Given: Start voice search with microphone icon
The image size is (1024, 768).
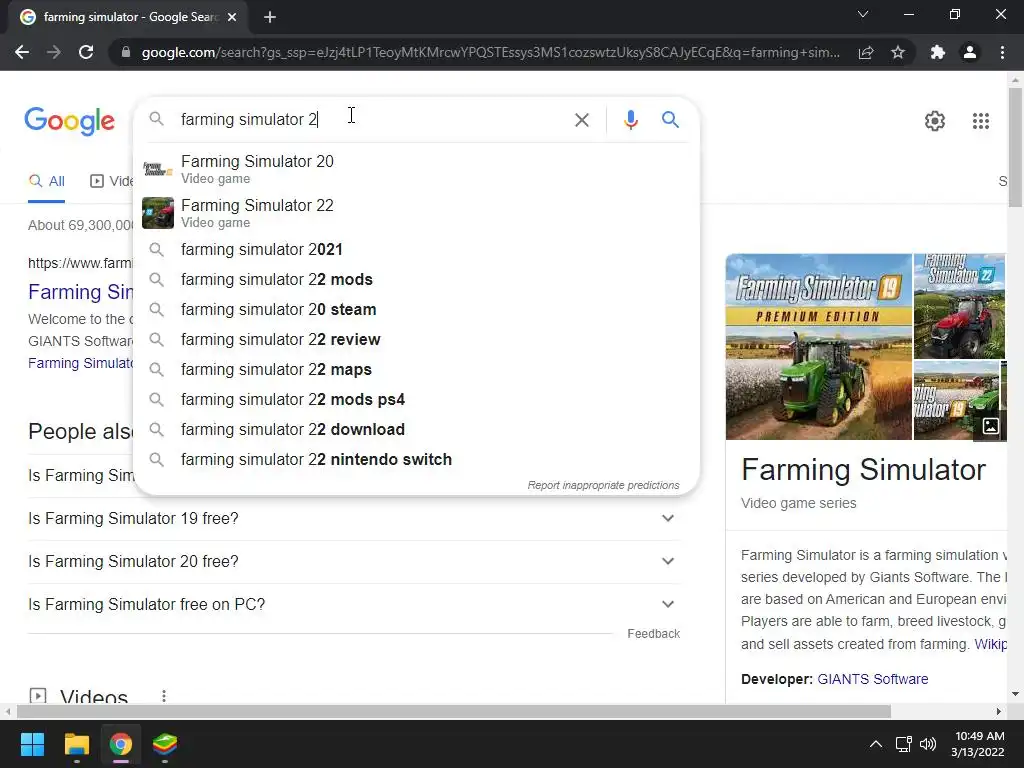Looking at the screenshot, I should point(630,120).
